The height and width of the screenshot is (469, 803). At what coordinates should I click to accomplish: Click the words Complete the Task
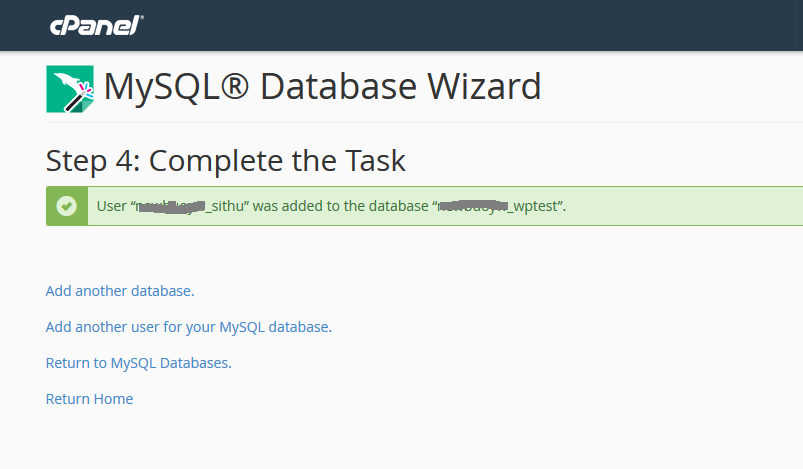tap(277, 160)
